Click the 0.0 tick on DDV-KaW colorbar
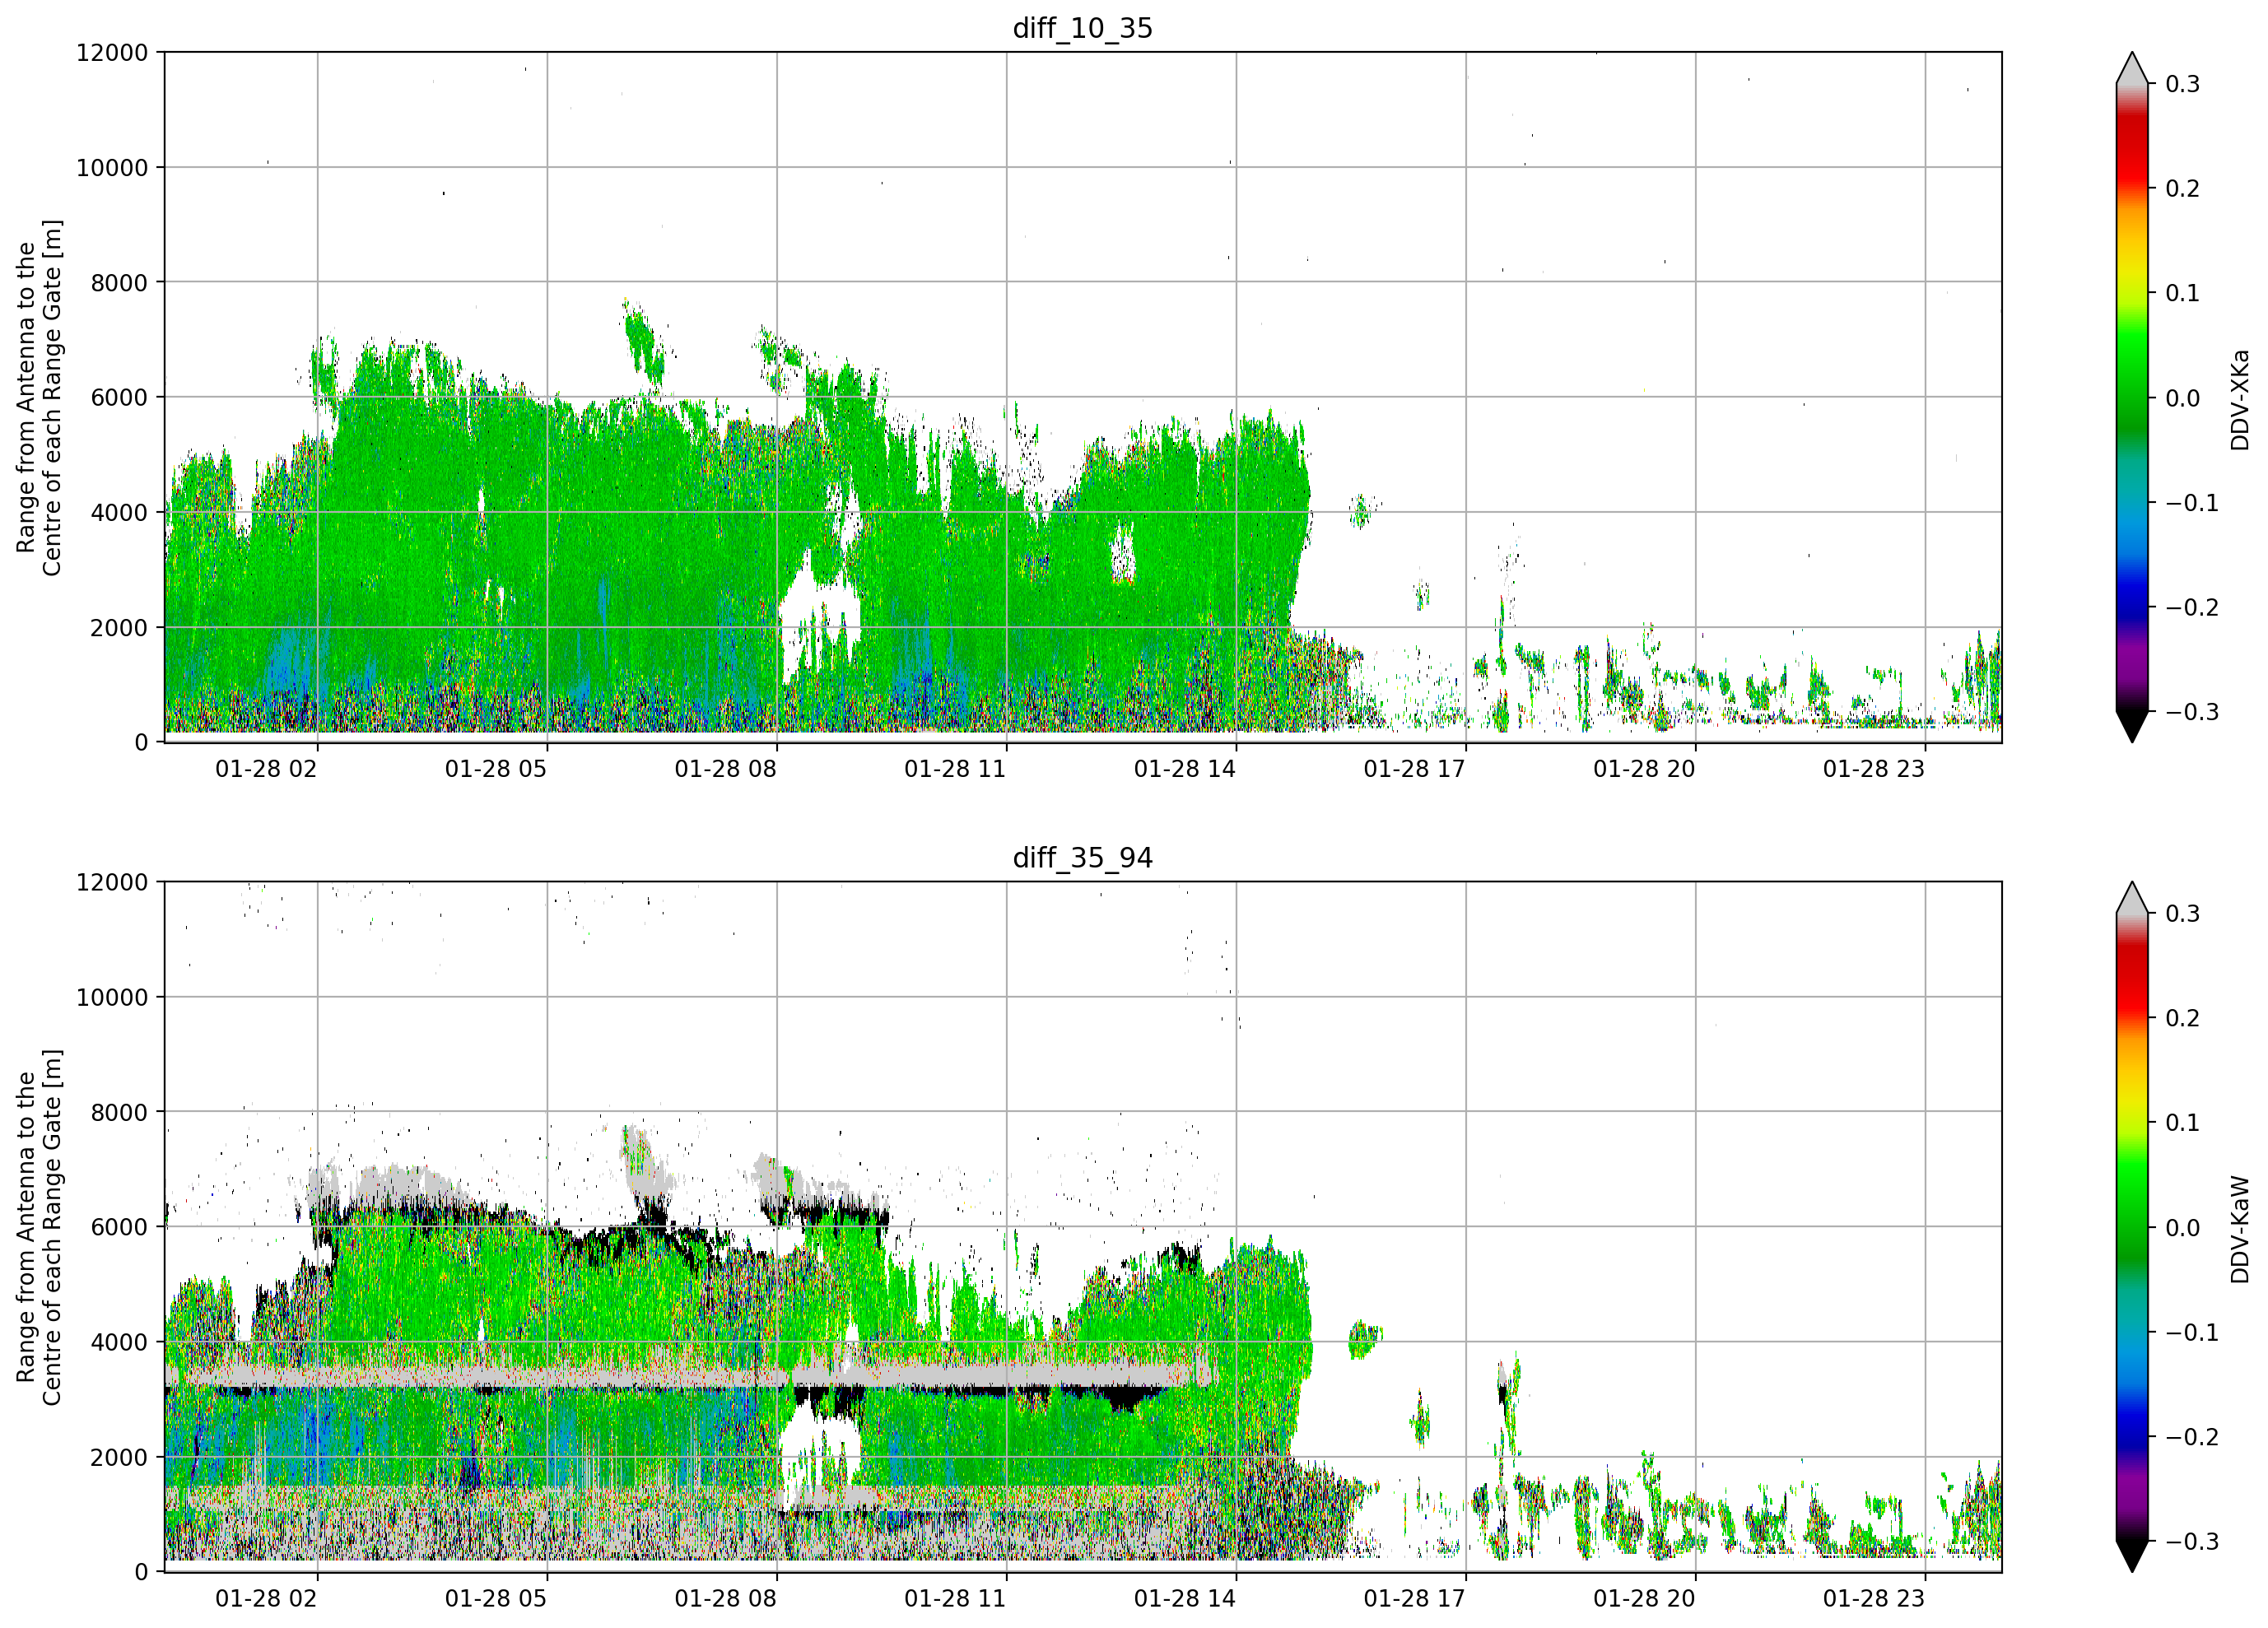2268x1628 pixels. pyautogui.click(x=2182, y=1228)
